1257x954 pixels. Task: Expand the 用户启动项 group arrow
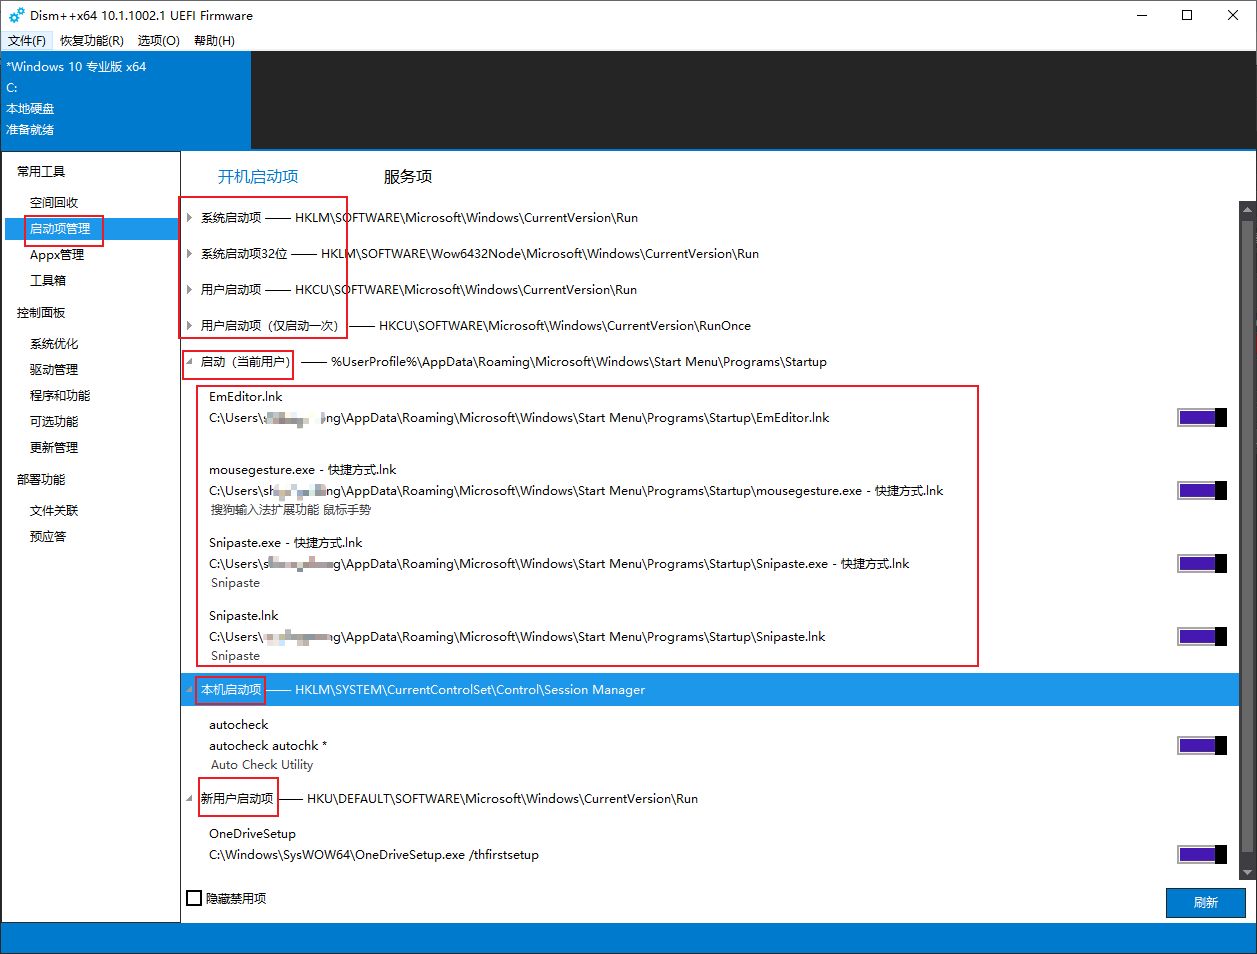tap(189, 290)
